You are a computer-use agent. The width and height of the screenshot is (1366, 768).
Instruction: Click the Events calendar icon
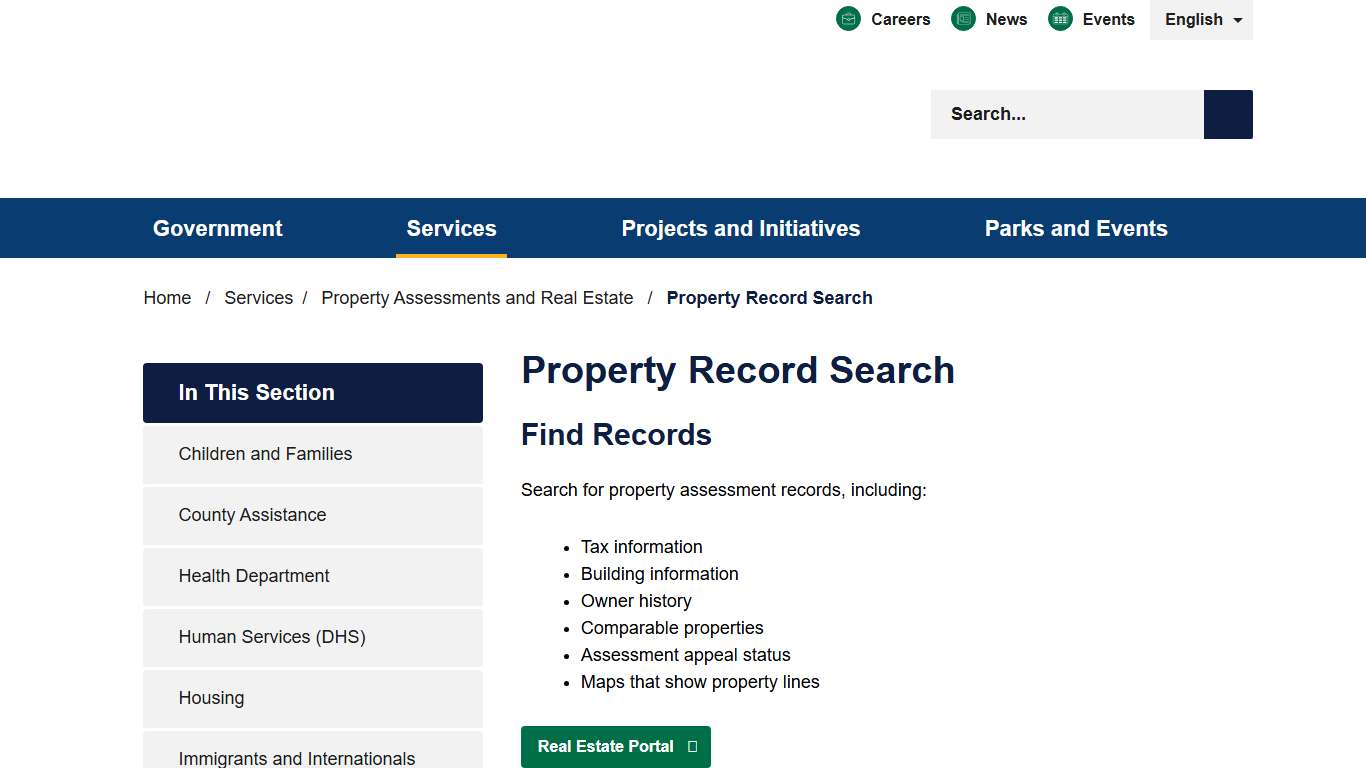coord(1059,18)
